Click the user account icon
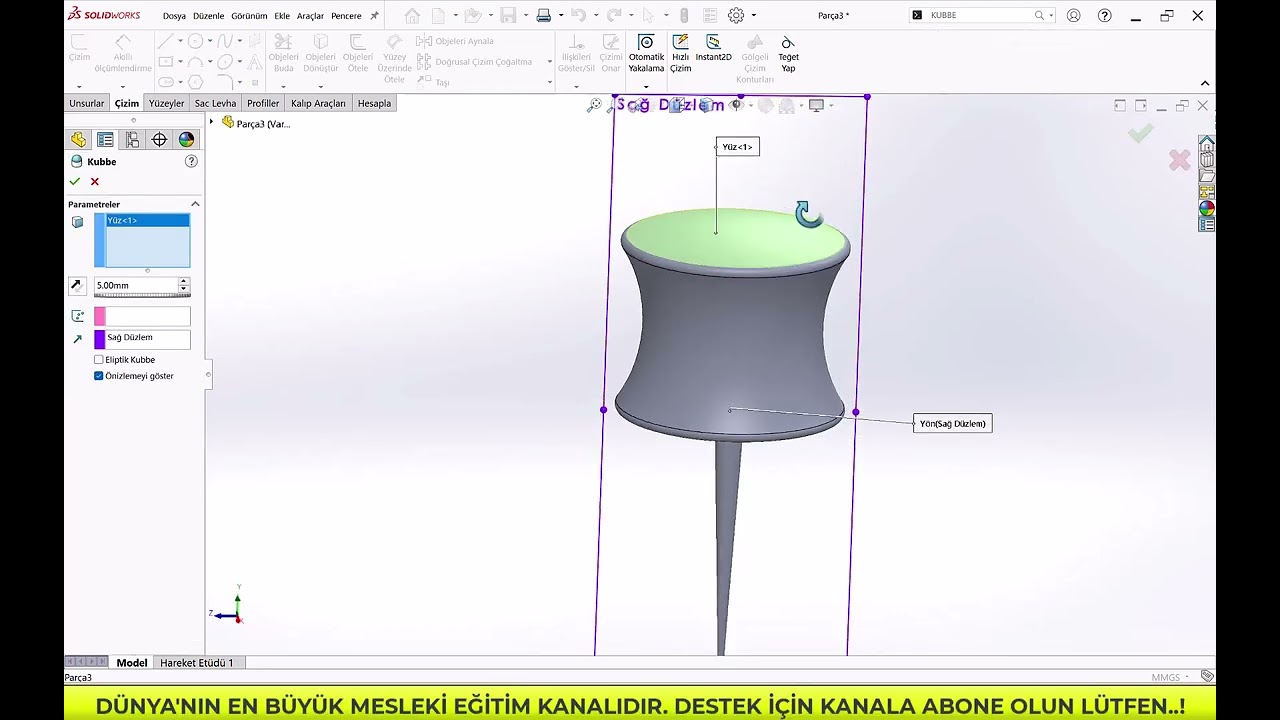 [1073, 15]
